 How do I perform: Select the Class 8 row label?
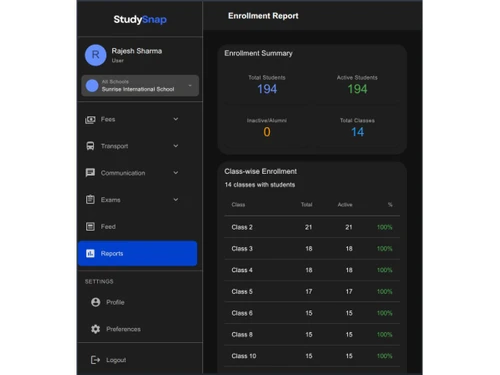click(242, 335)
